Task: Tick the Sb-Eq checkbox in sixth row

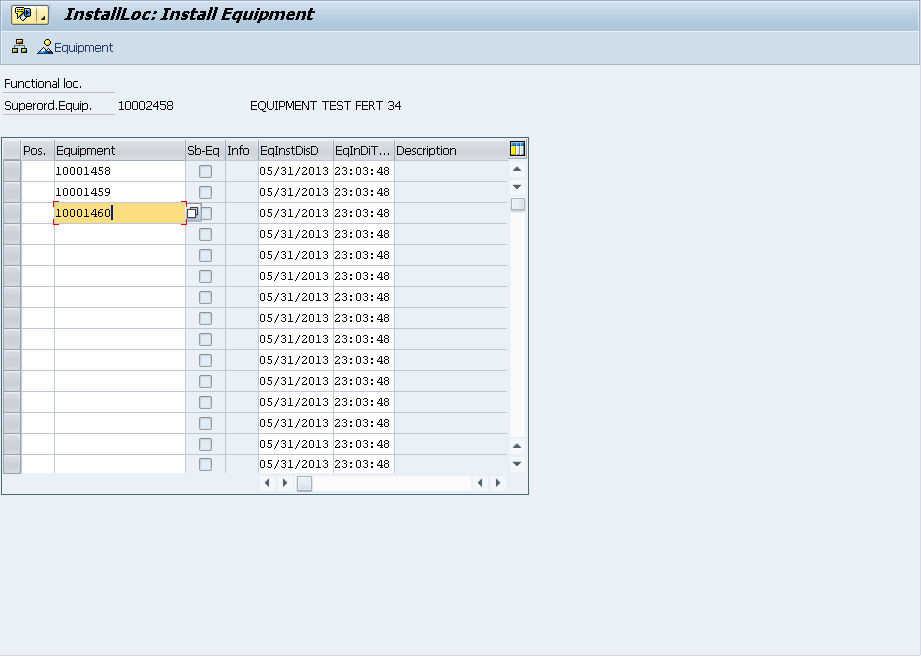Action: click(x=206, y=277)
